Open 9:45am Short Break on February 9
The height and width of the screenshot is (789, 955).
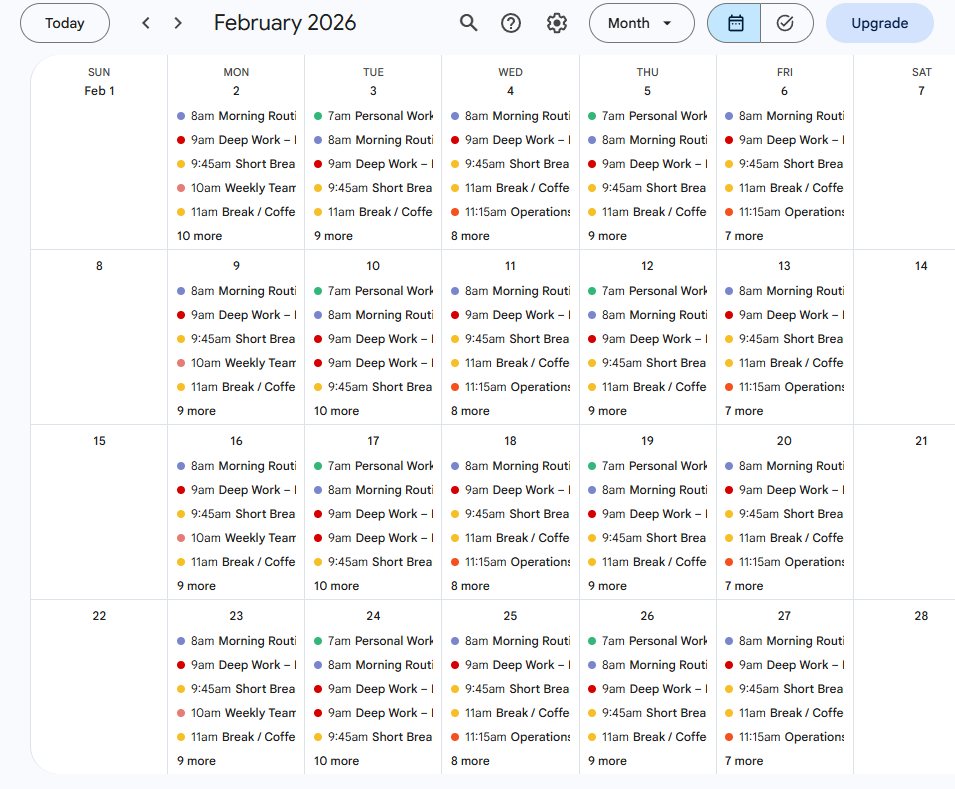pyautogui.click(x=236, y=339)
